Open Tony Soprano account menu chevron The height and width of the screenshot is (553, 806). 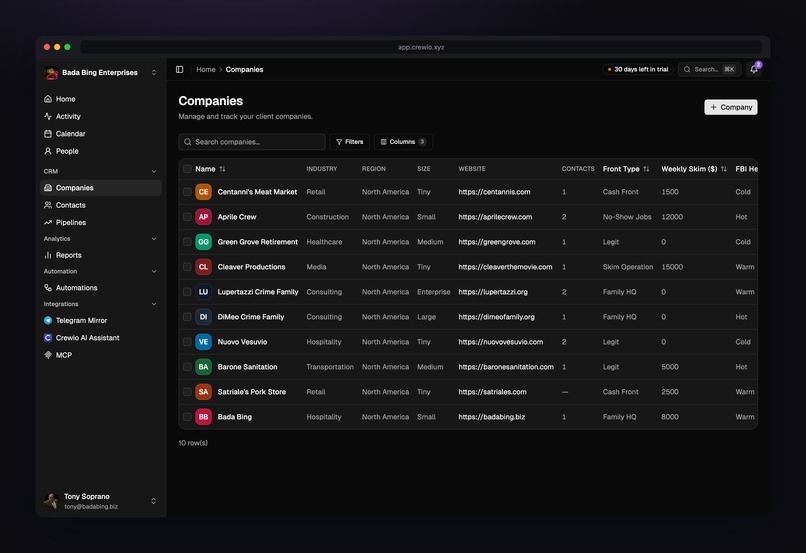click(x=153, y=501)
